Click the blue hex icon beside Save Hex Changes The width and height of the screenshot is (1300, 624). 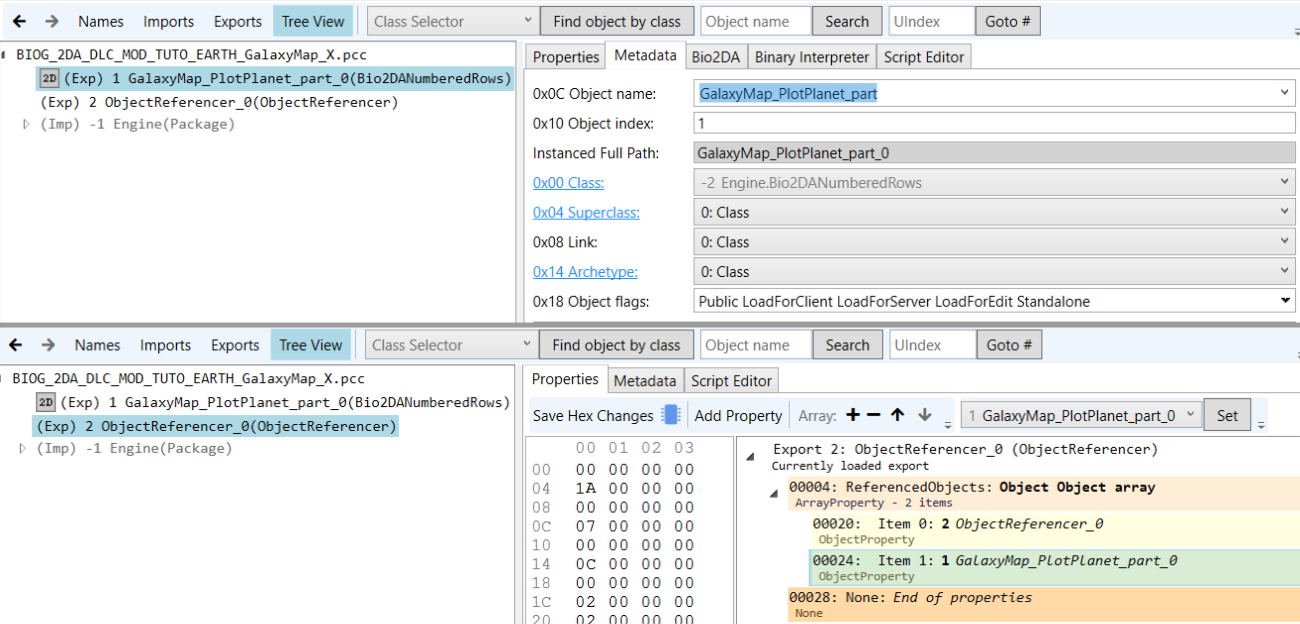coord(671,415)
